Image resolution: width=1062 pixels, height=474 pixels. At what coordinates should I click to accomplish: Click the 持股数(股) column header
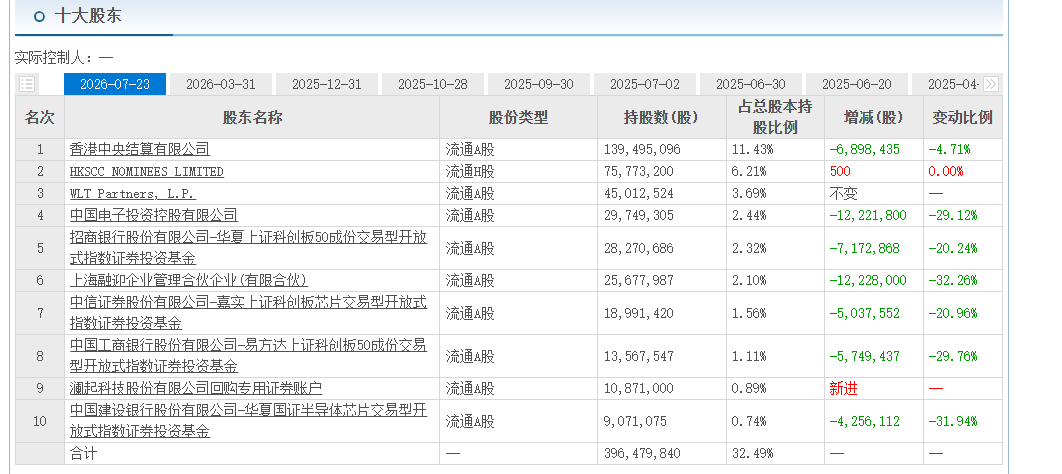tap(661, 117)
